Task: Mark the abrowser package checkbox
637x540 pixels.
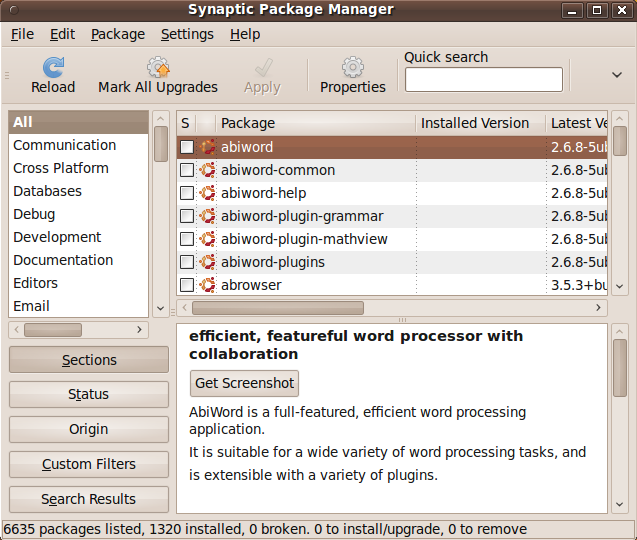Action: pos(187,285)
